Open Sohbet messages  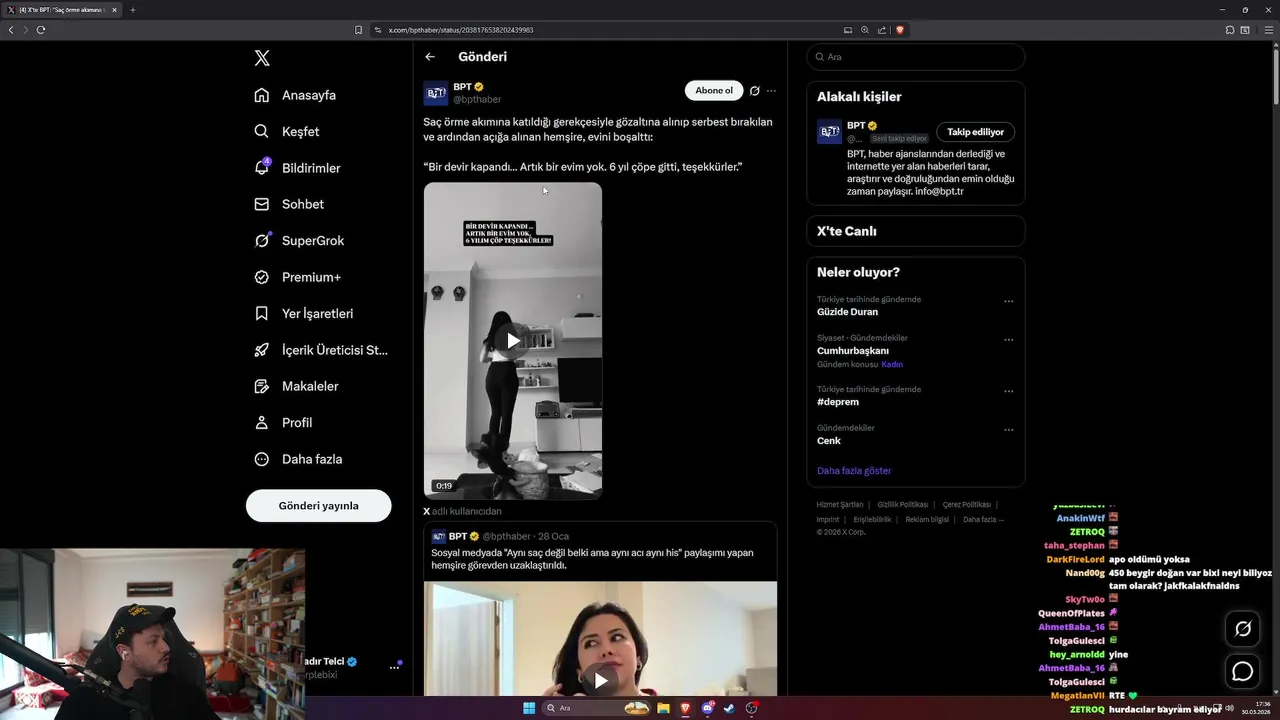click(290, 204)
